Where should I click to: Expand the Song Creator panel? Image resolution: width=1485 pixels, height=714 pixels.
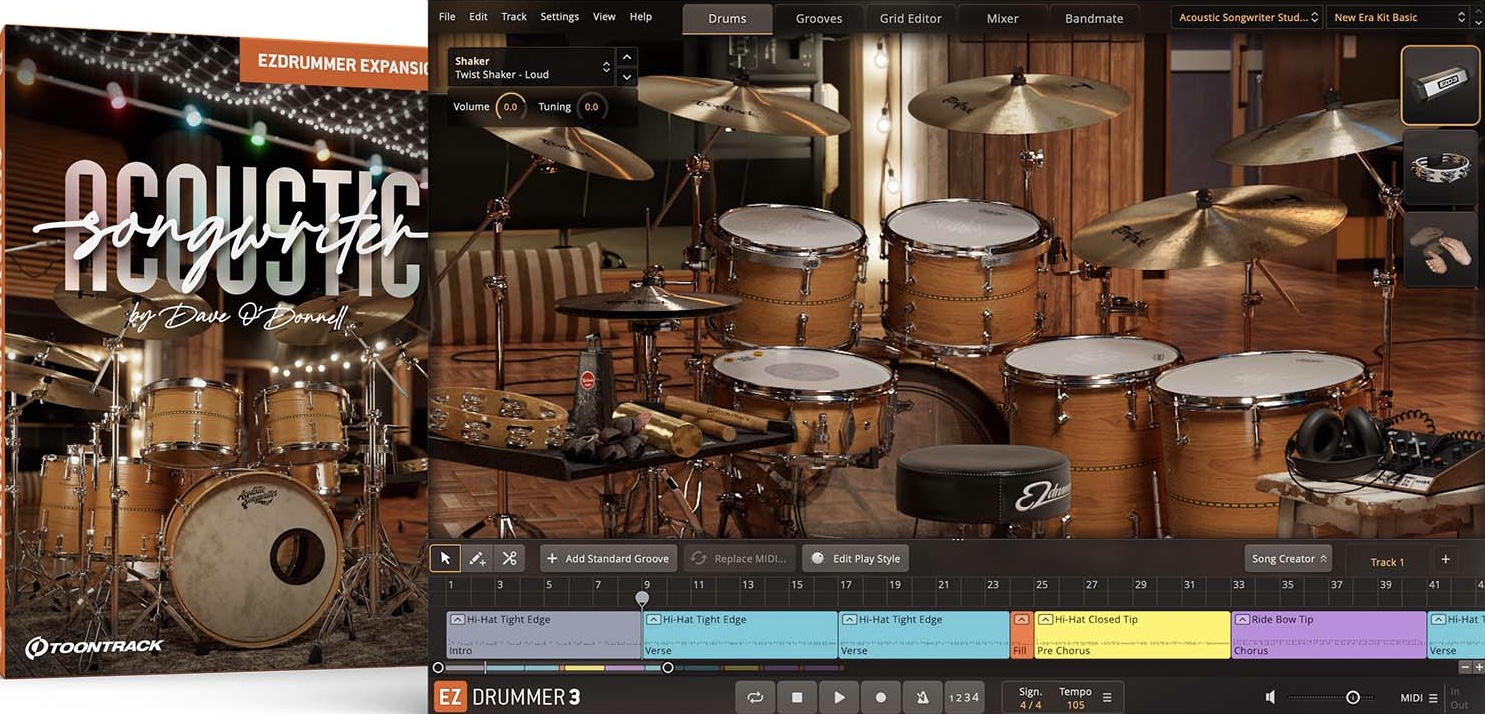pyautogui.click(x=1289, y=559)
